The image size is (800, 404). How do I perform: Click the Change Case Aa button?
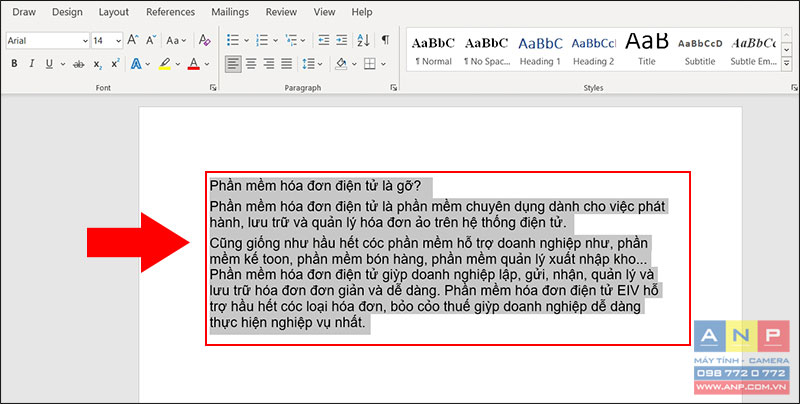(177, 40)
